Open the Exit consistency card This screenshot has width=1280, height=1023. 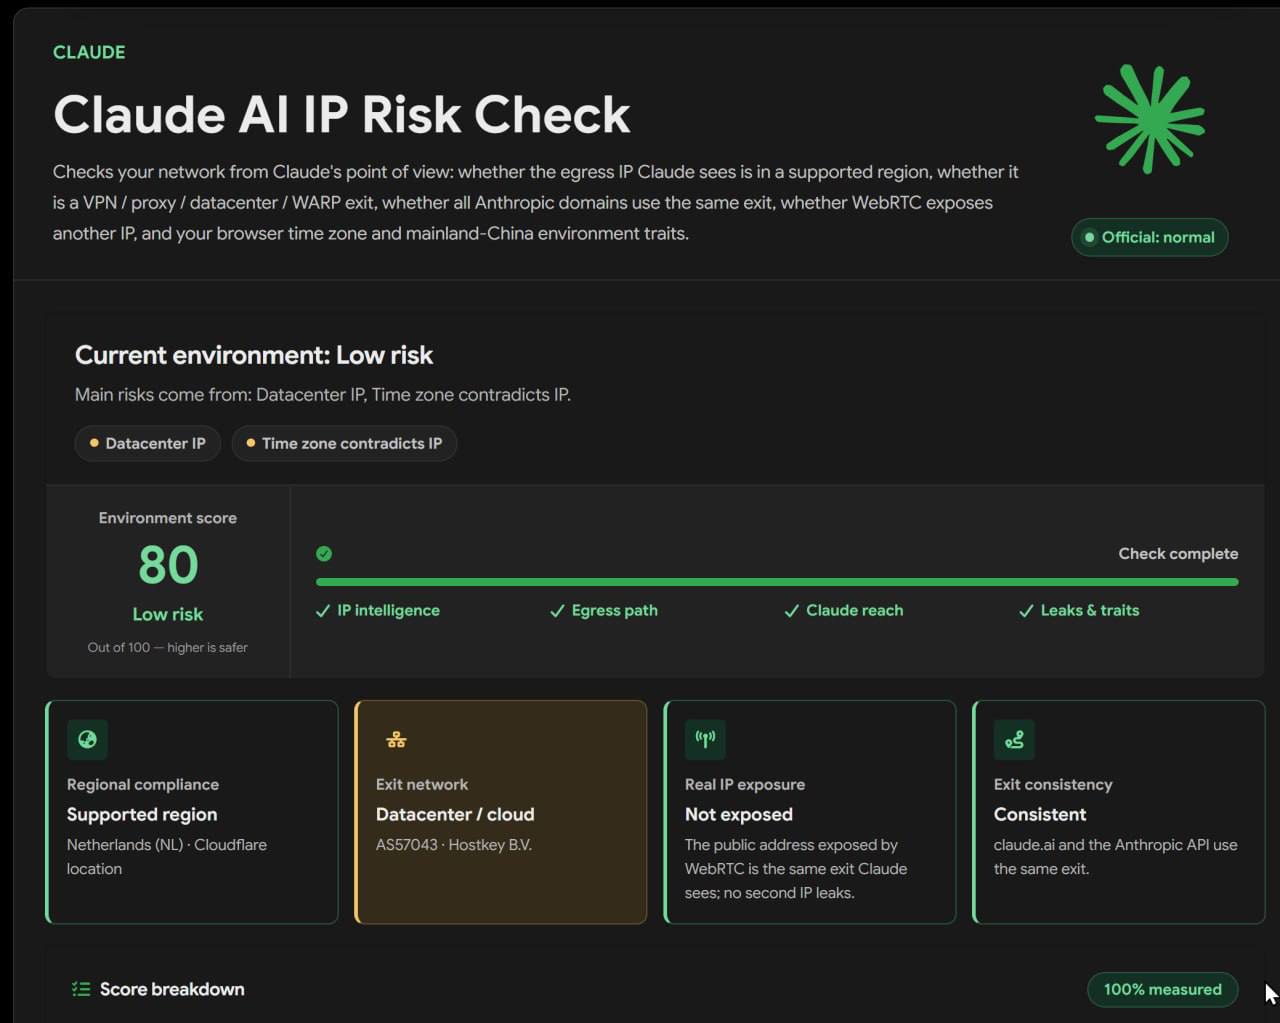coord(1119,812)
